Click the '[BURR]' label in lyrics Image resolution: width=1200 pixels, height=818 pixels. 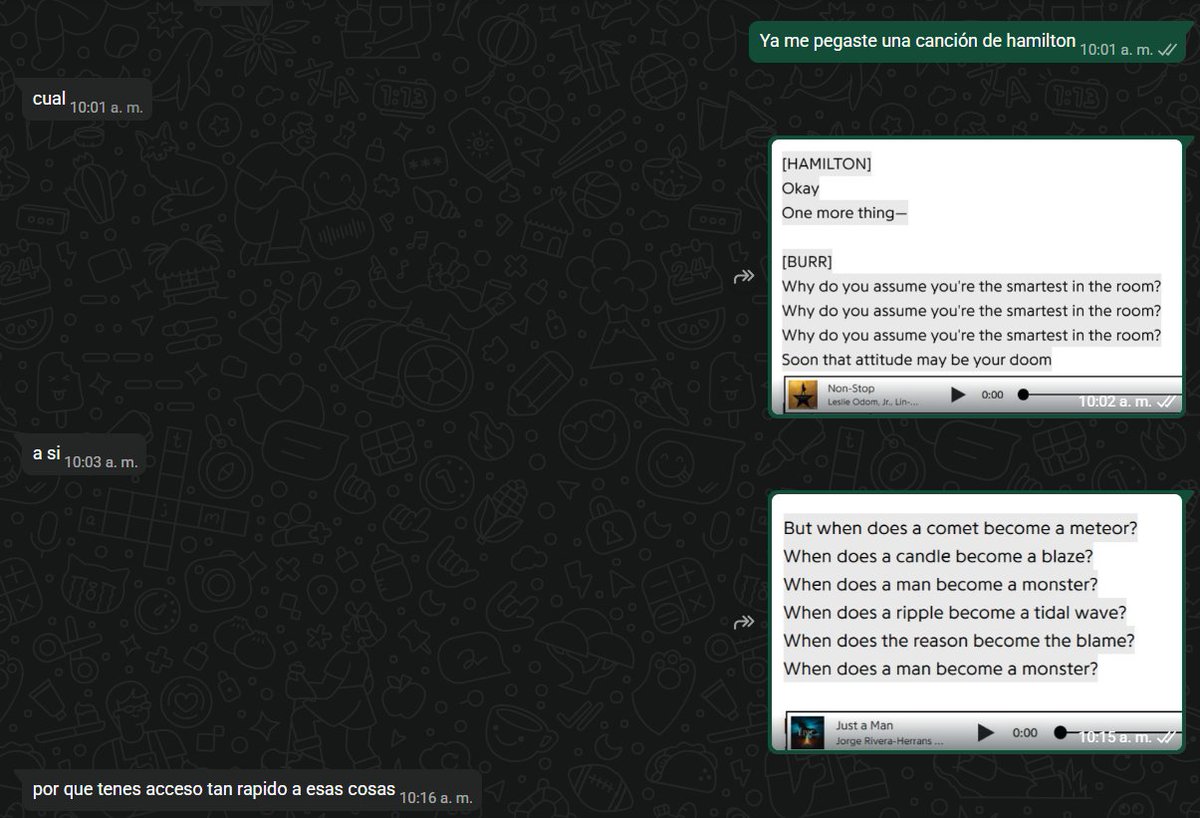tap(806, 262)
